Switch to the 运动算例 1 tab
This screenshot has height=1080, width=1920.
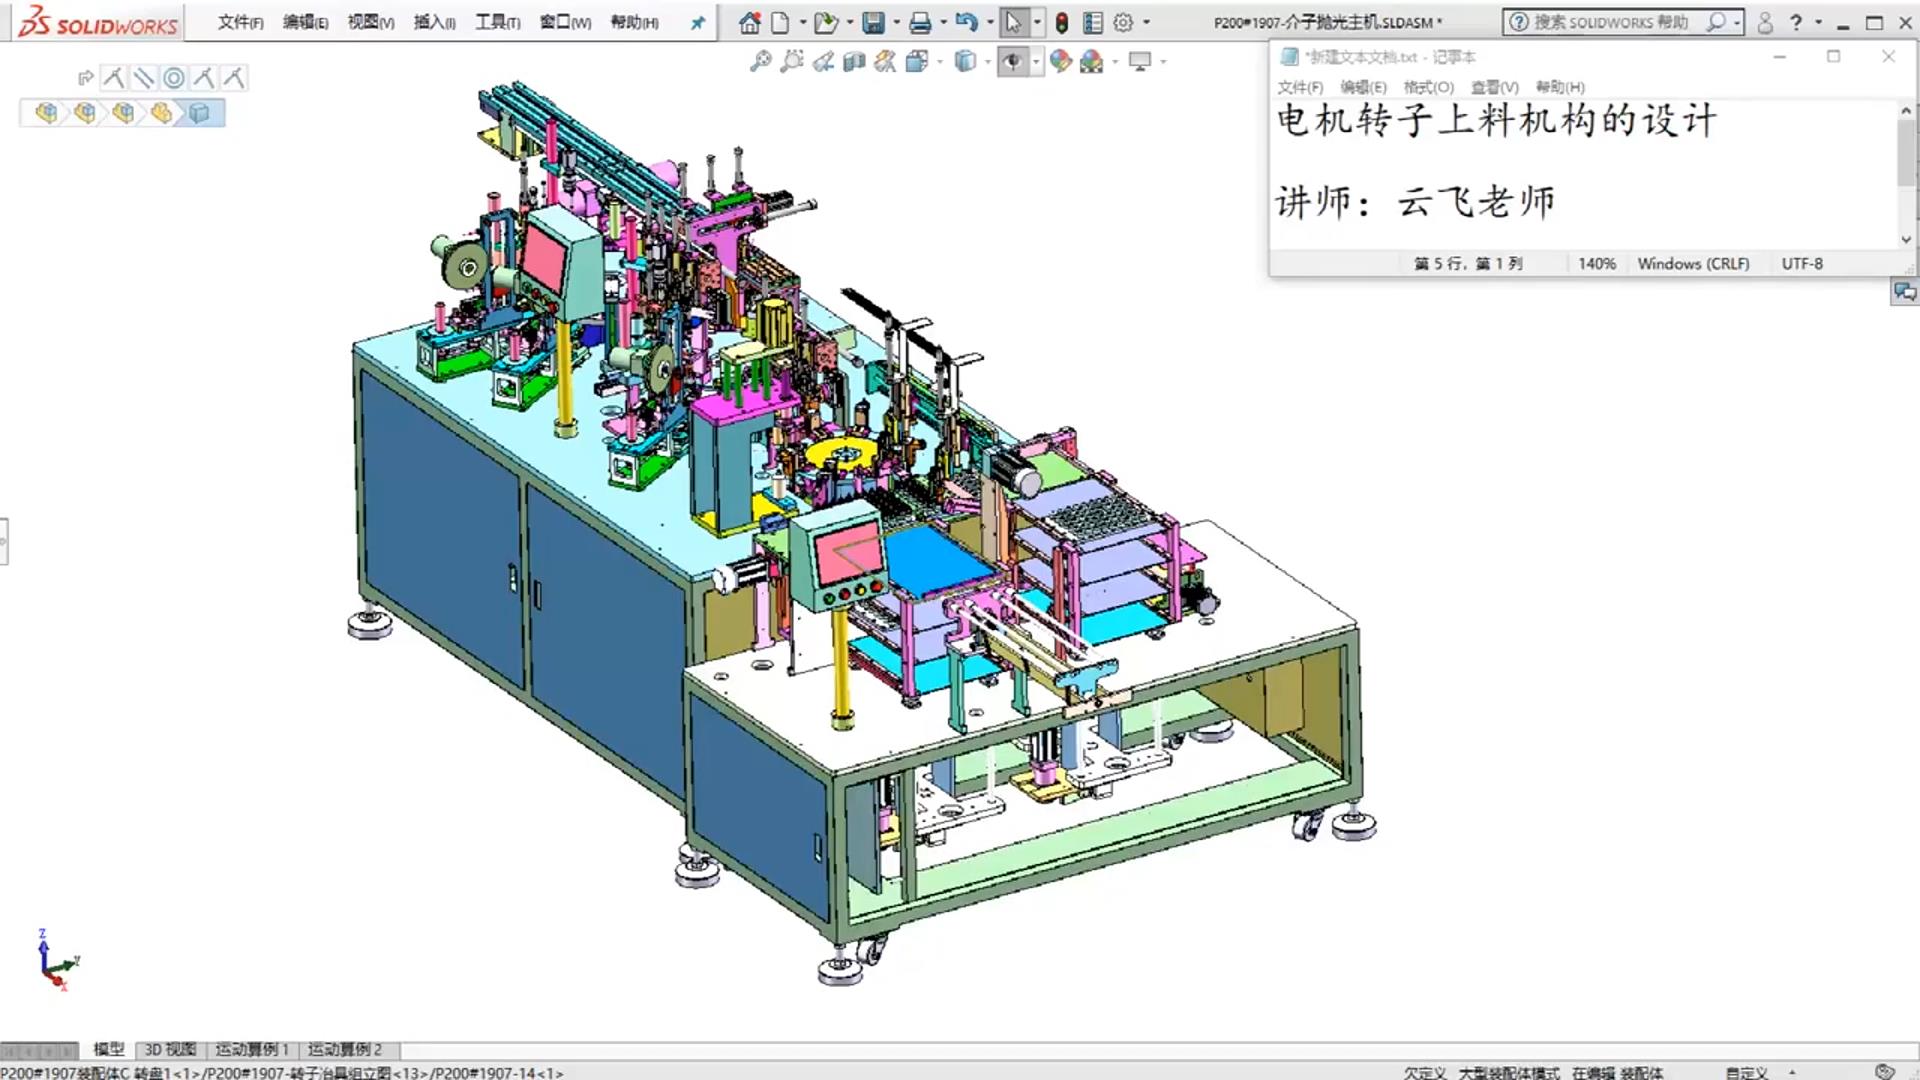coord(252,1049)
